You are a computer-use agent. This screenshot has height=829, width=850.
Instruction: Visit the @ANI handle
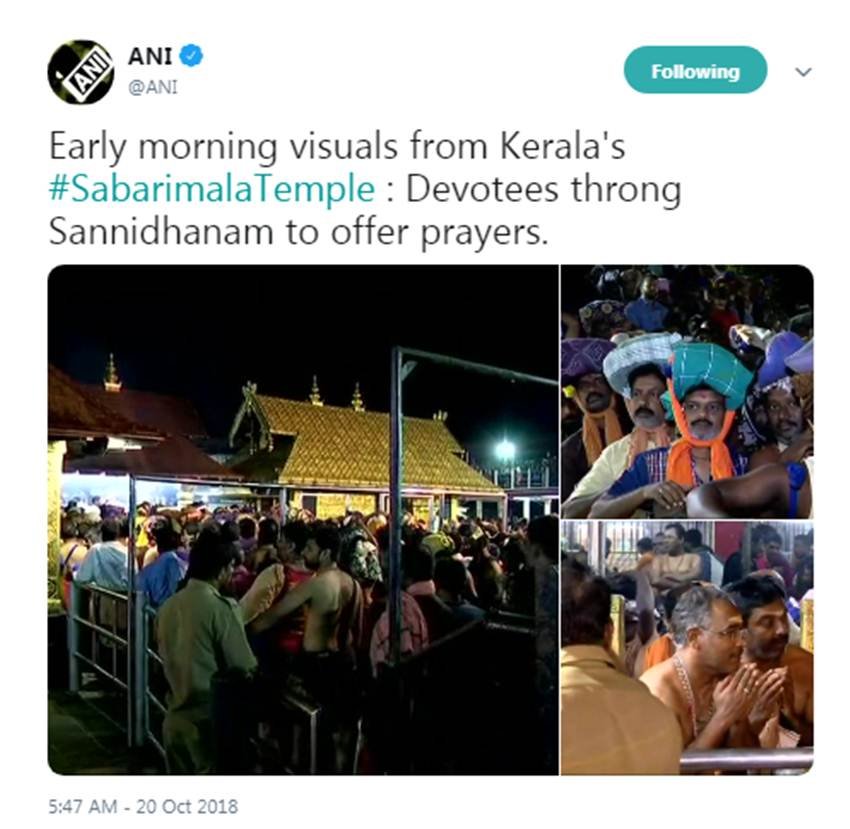tap(153, 87)
